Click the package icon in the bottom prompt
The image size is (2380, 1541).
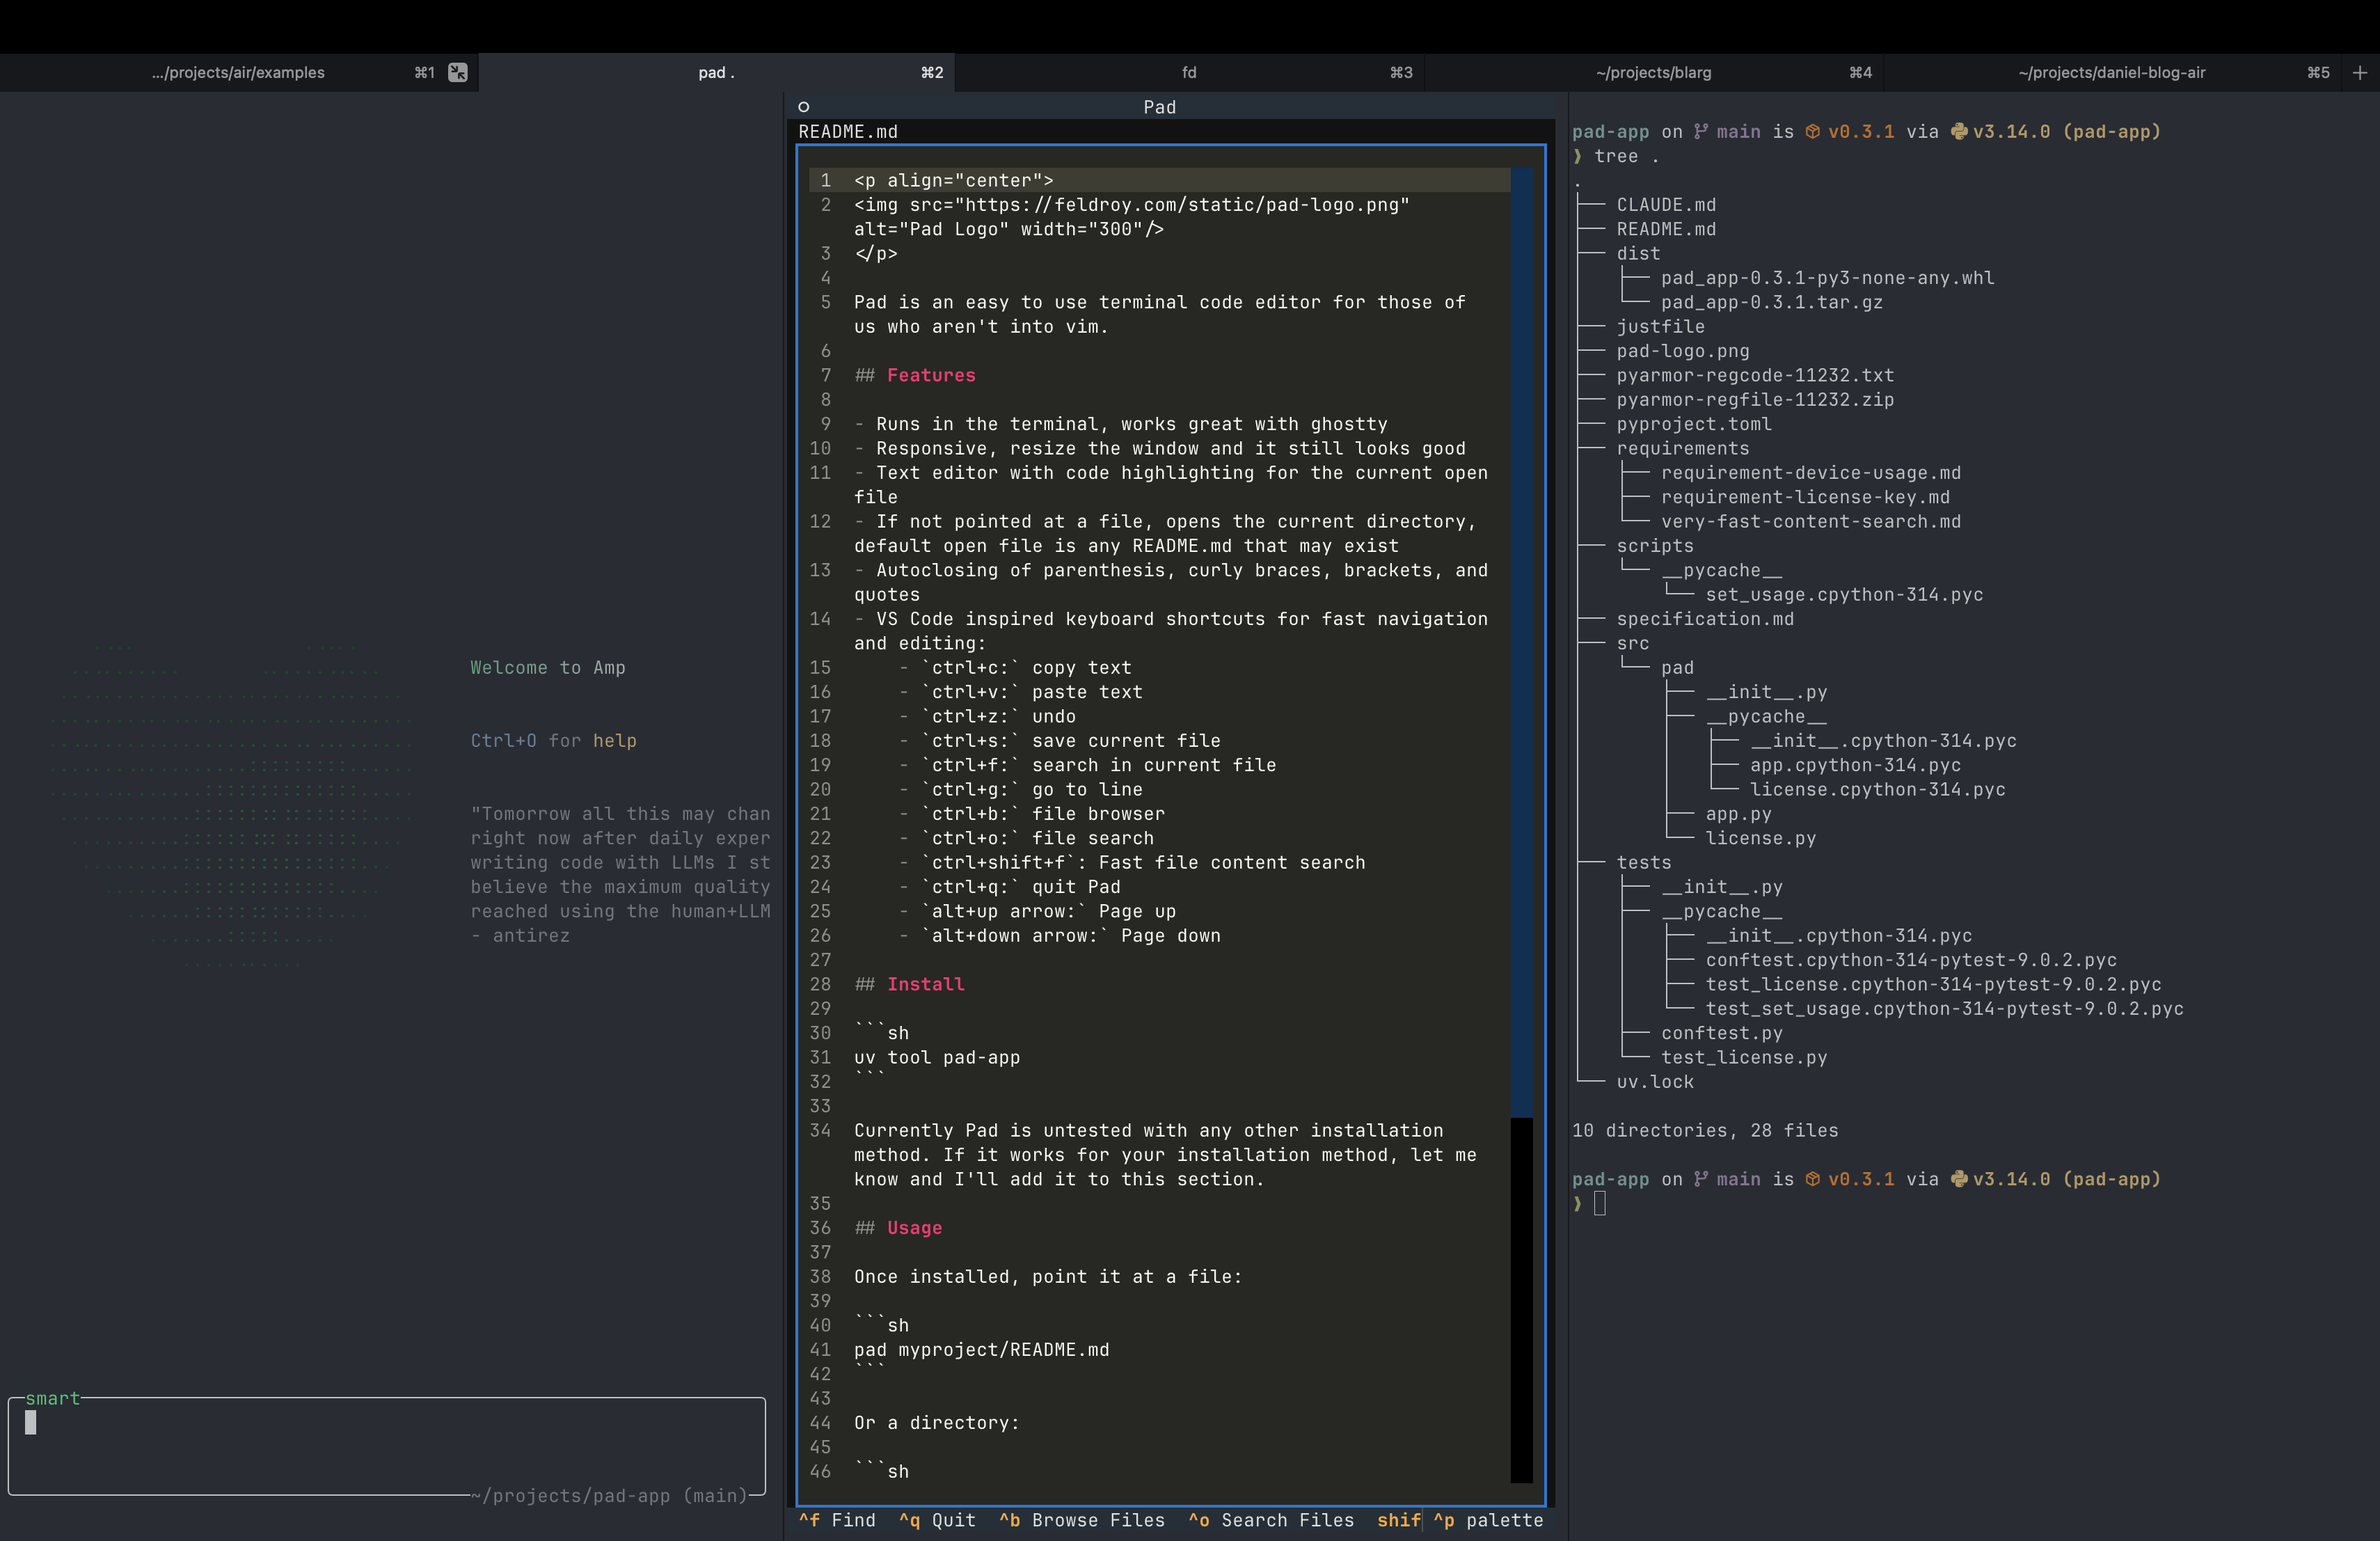coord(1813,1178)
